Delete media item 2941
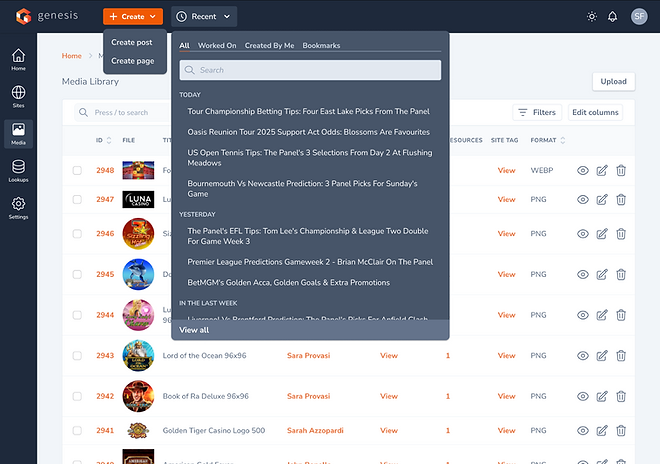660x464 pixels. (621, 431)
